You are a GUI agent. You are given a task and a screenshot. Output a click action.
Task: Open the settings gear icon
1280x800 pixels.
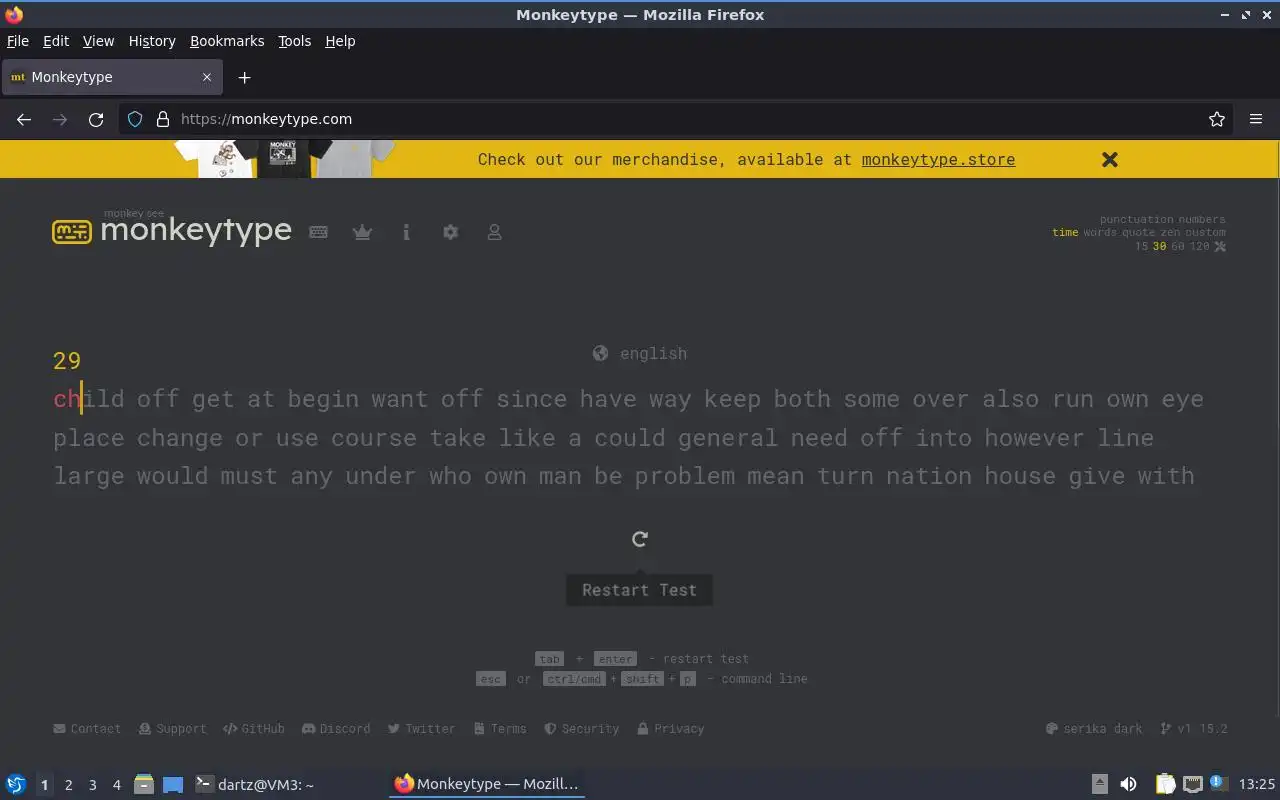(450, 232)
